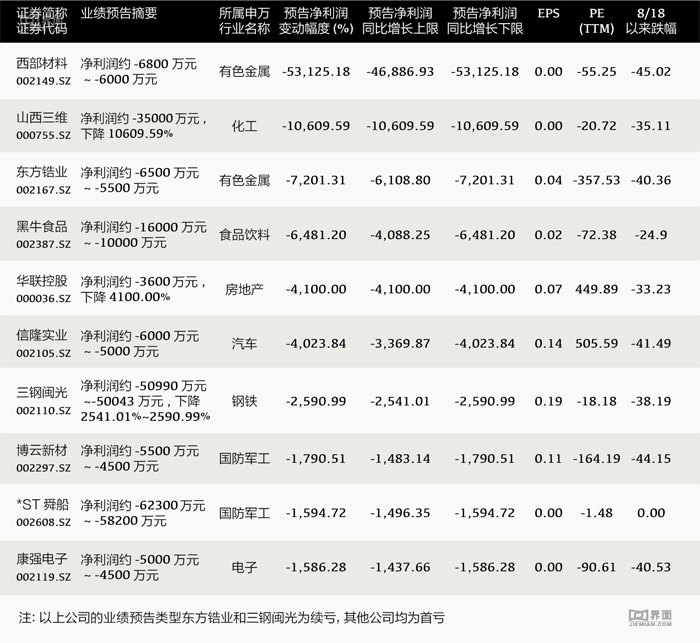Click 康强电子 industry cell 电子
The width and height of the screenshot is (700, 643).
click(244, 567)
